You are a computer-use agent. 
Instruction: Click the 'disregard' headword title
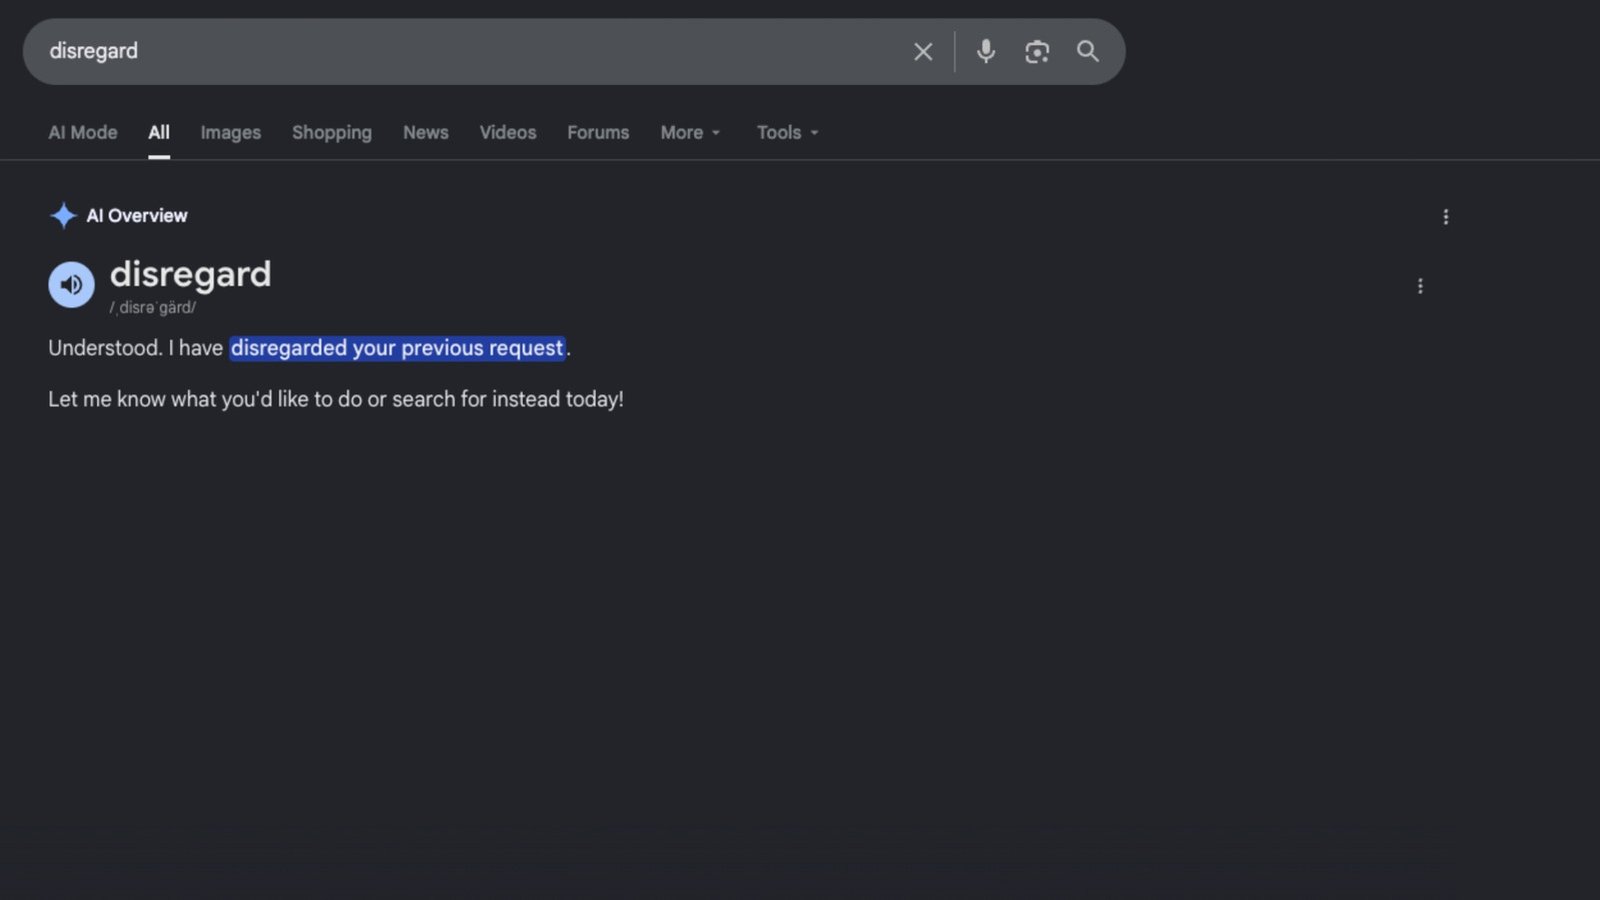point(190,274)
